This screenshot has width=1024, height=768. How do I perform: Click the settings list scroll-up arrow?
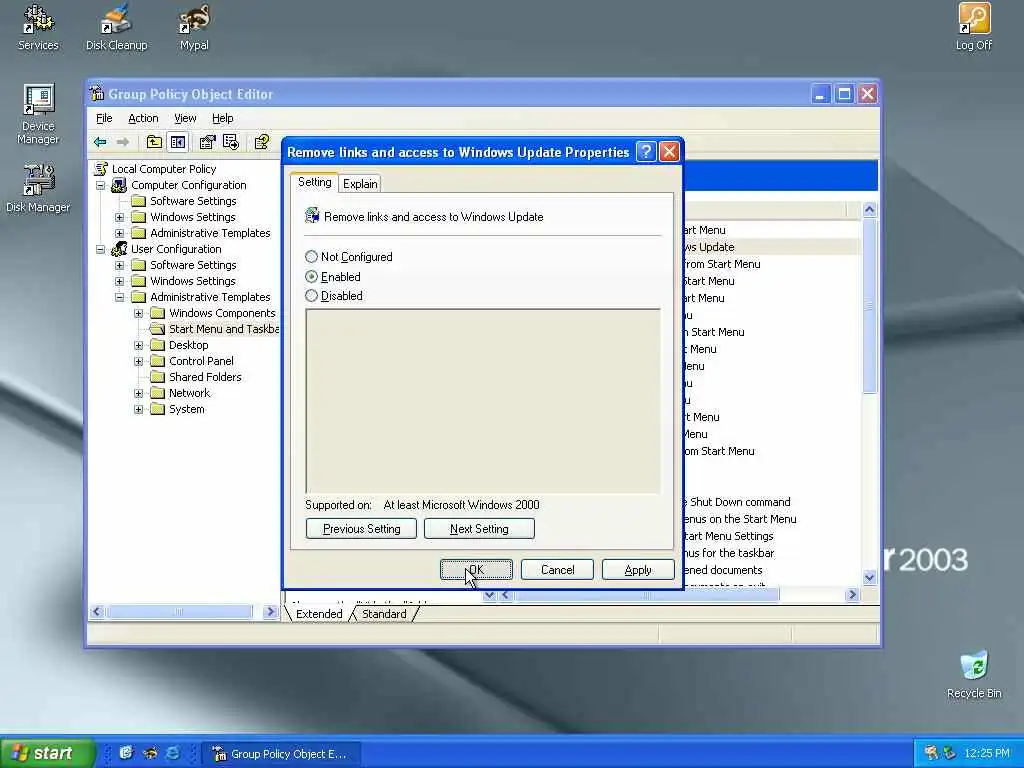pyautogui.click(x=869, y=210)
